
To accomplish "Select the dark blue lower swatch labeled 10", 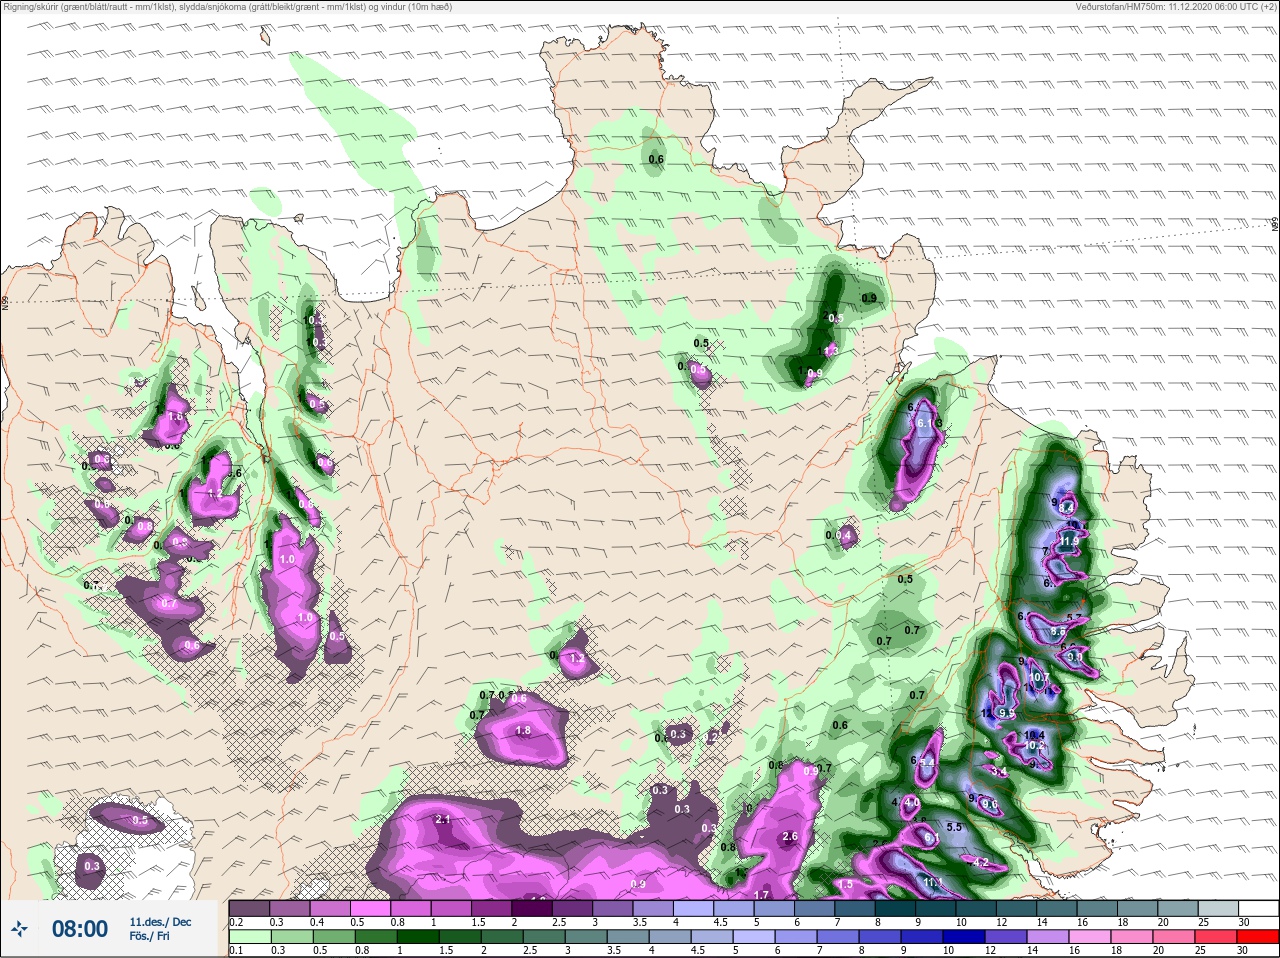I will 966,937.
